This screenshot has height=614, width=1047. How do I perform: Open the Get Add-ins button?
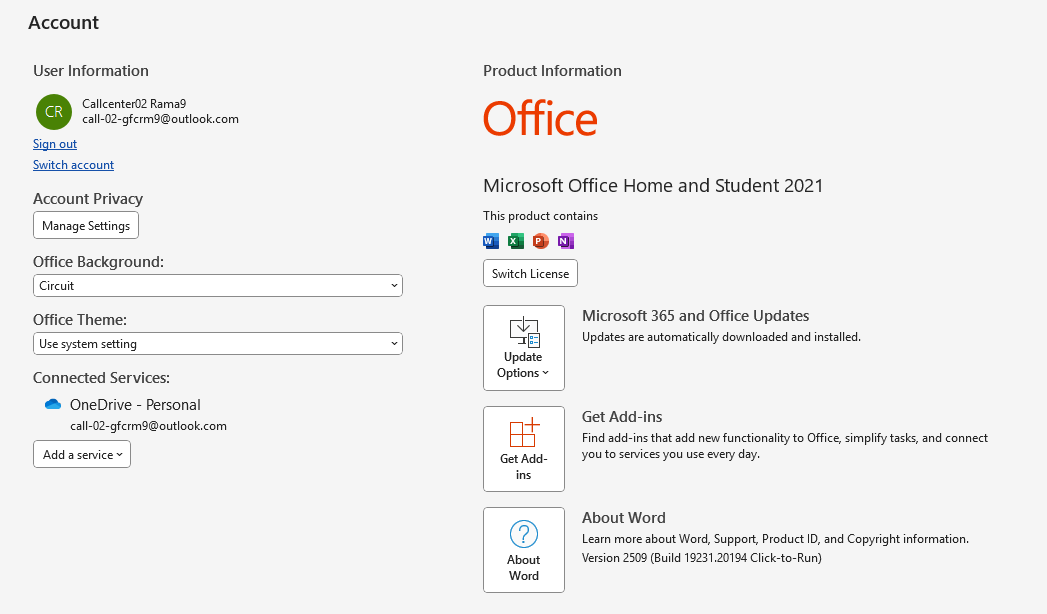point(524,448)
